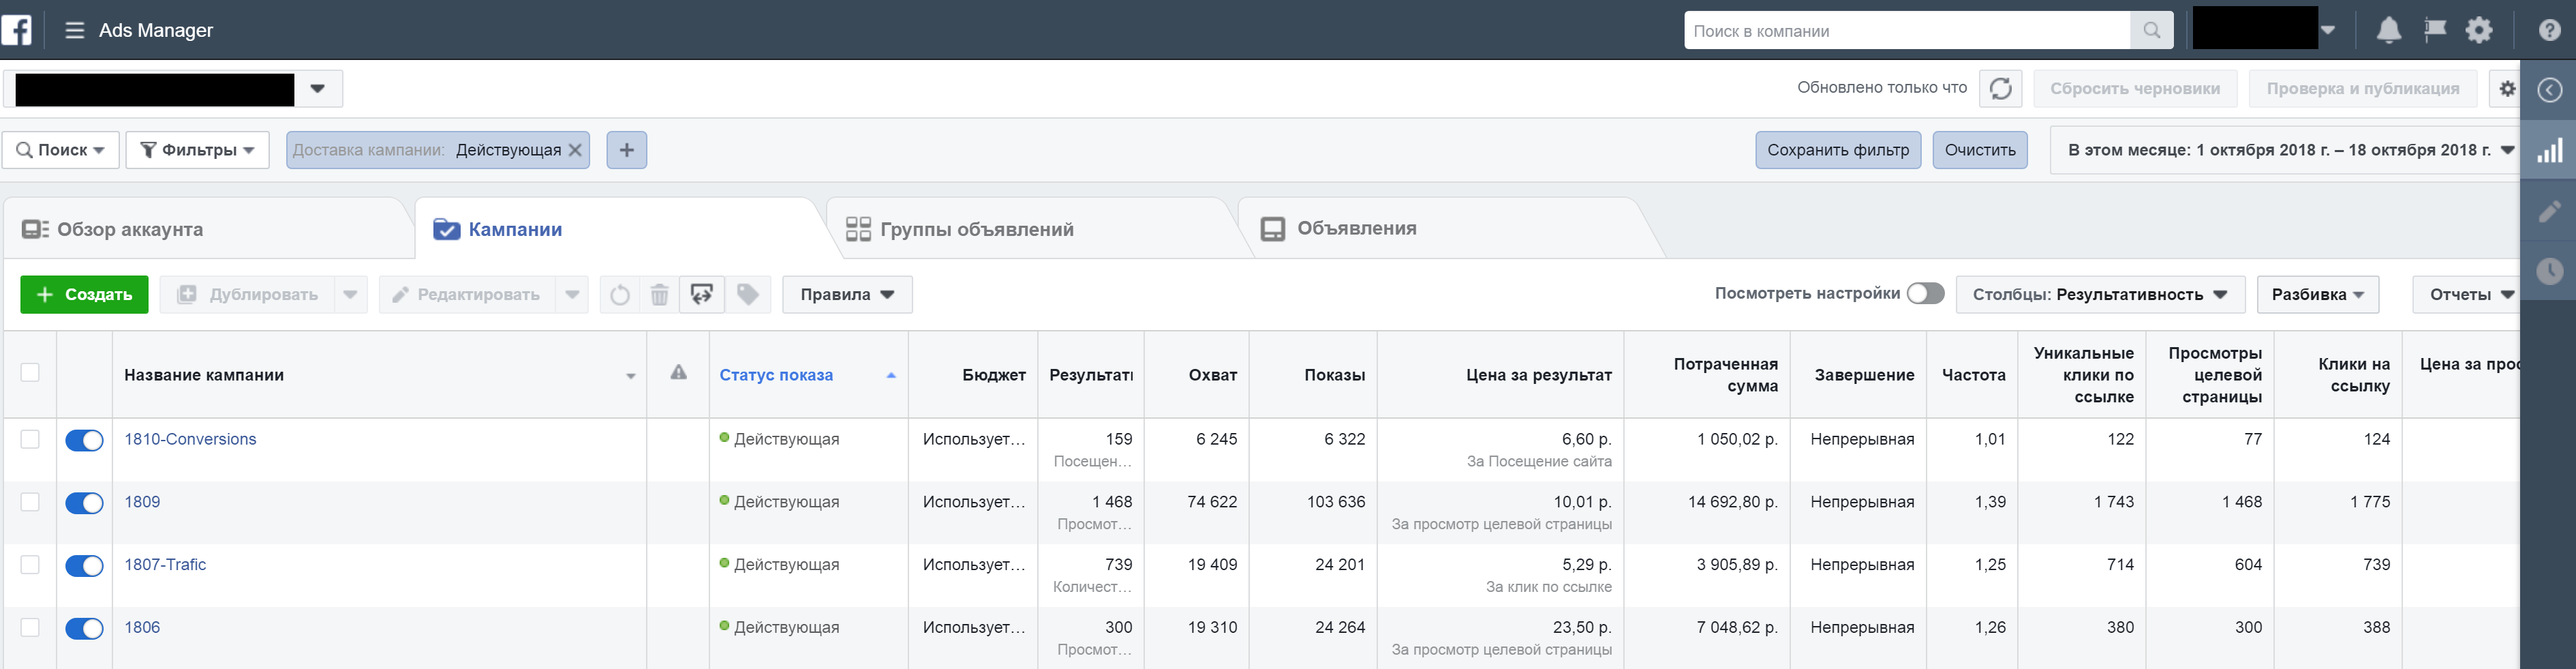Click the Очистить button

(x=1980, y=150)
